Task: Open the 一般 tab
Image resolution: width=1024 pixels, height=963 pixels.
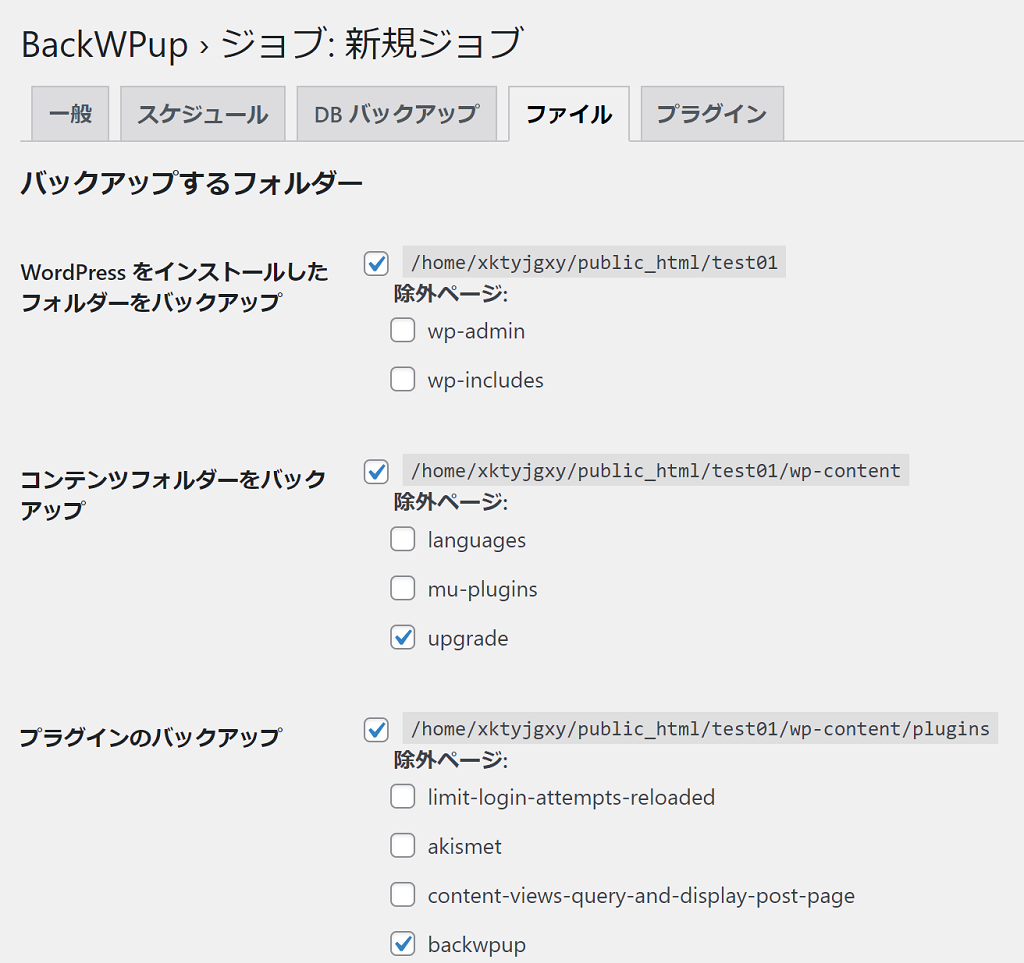Action: [70, 114]
